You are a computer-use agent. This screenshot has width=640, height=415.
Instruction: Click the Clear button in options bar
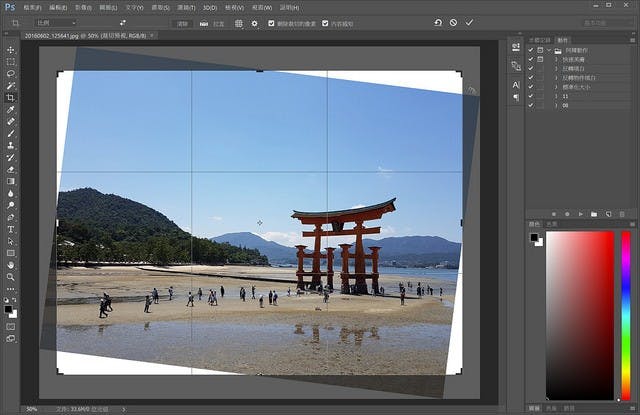pyautogui.click(x=182, y=22)
